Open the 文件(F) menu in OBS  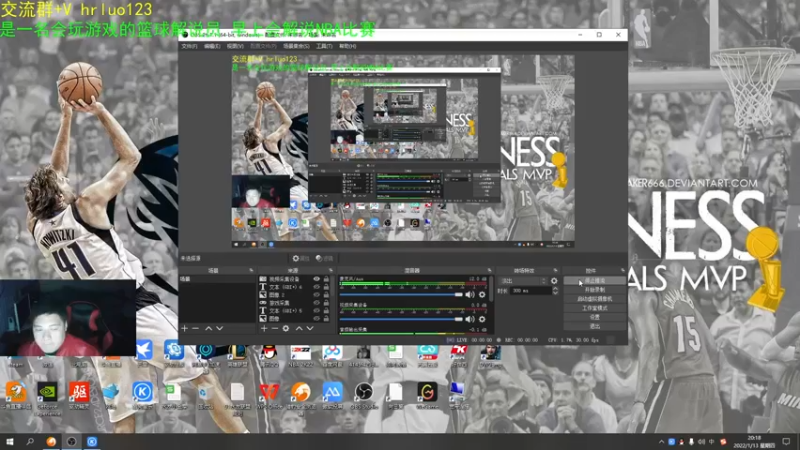(189, 46)
